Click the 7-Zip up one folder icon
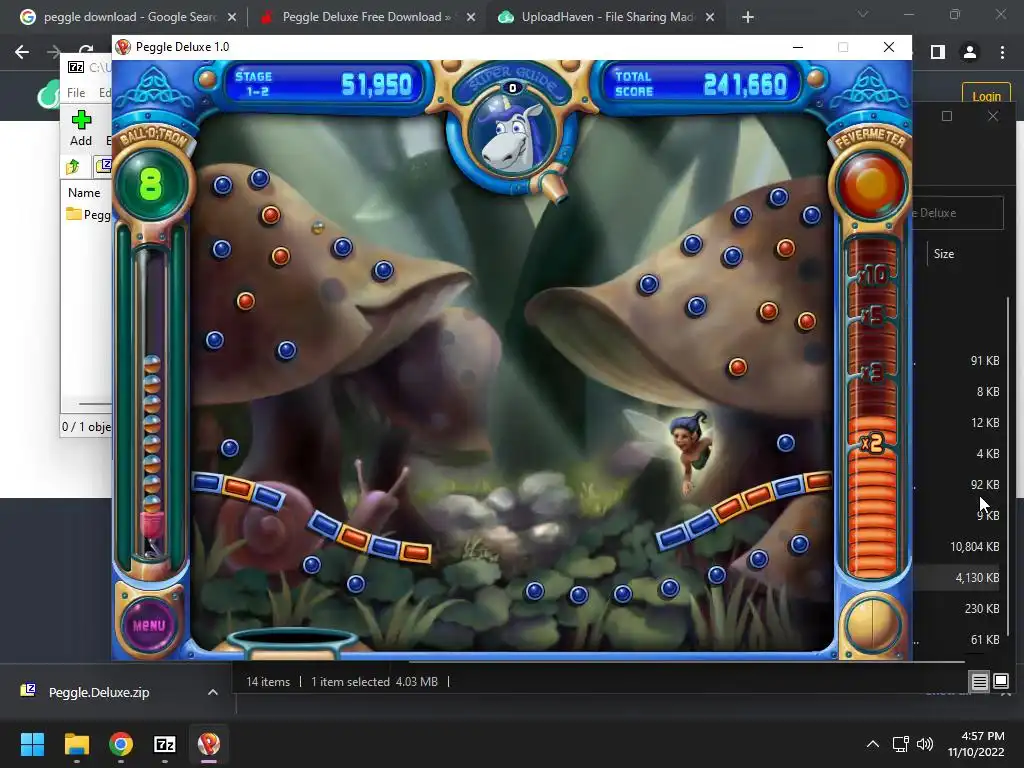The height and width of the screenshot is (768, 1024). coord(73,166)
